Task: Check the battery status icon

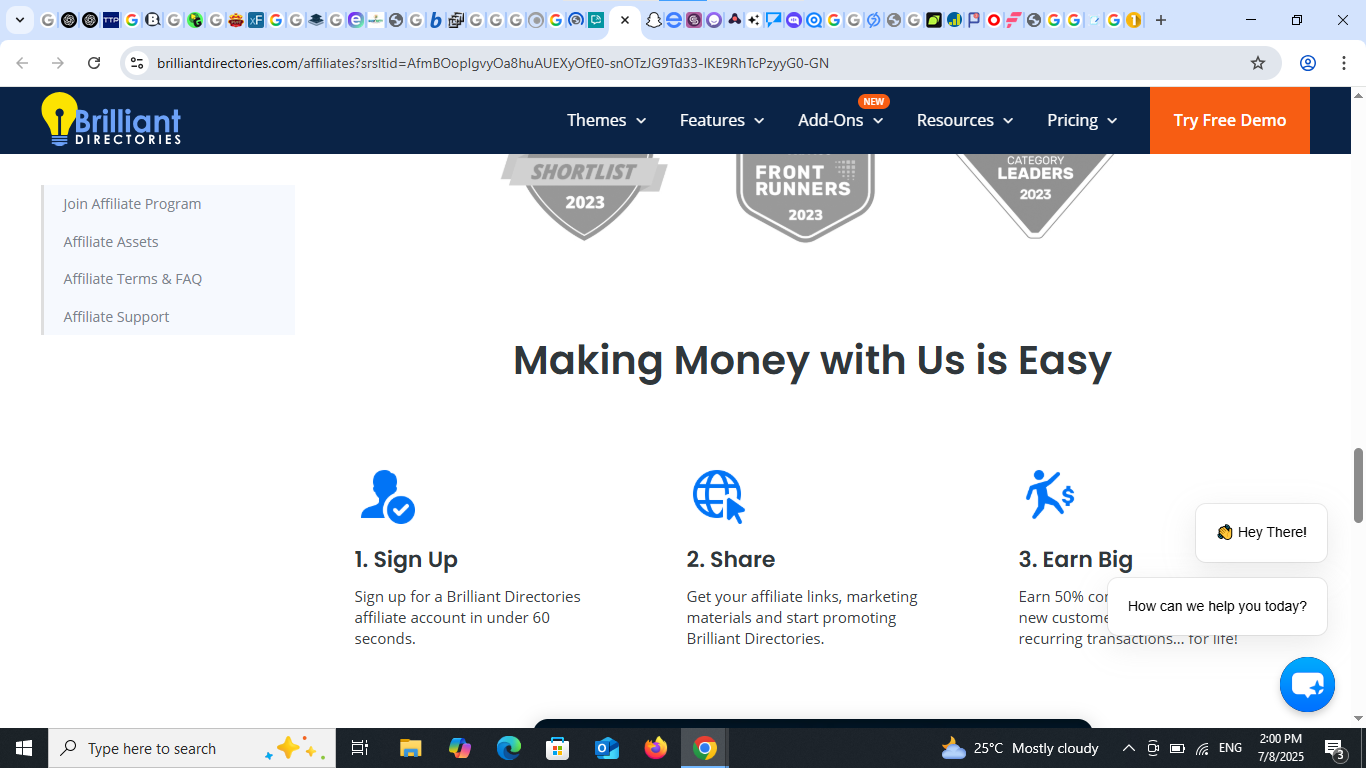Action: click(x=1177, y=748)
